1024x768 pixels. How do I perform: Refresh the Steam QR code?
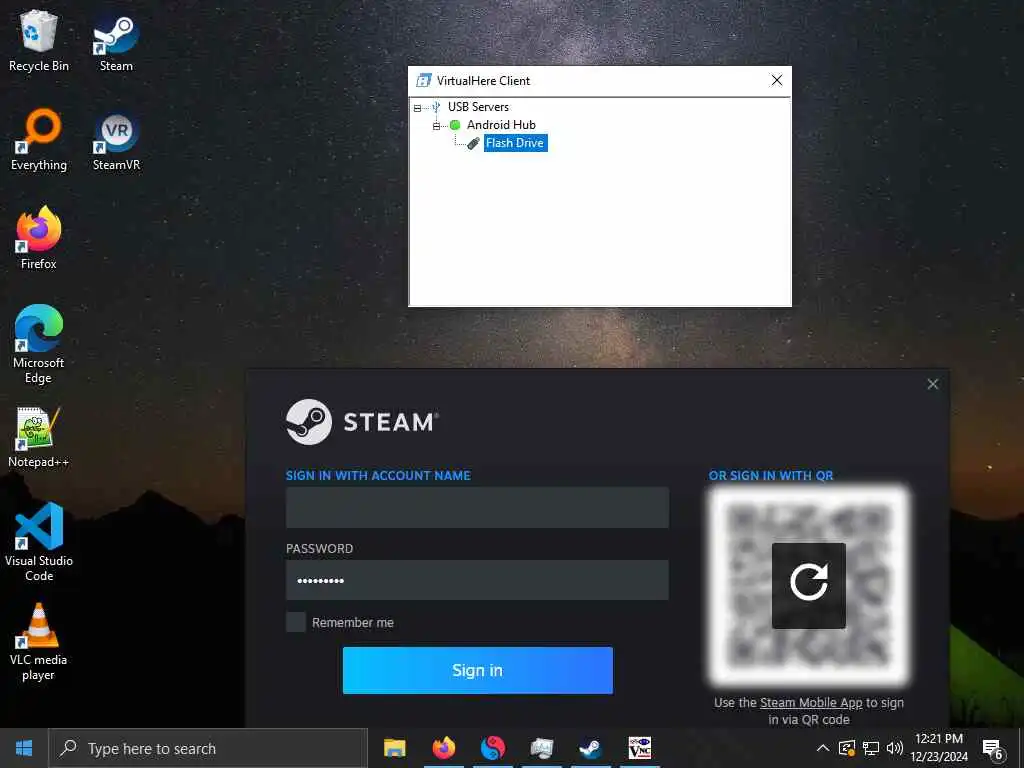(808, 585)
